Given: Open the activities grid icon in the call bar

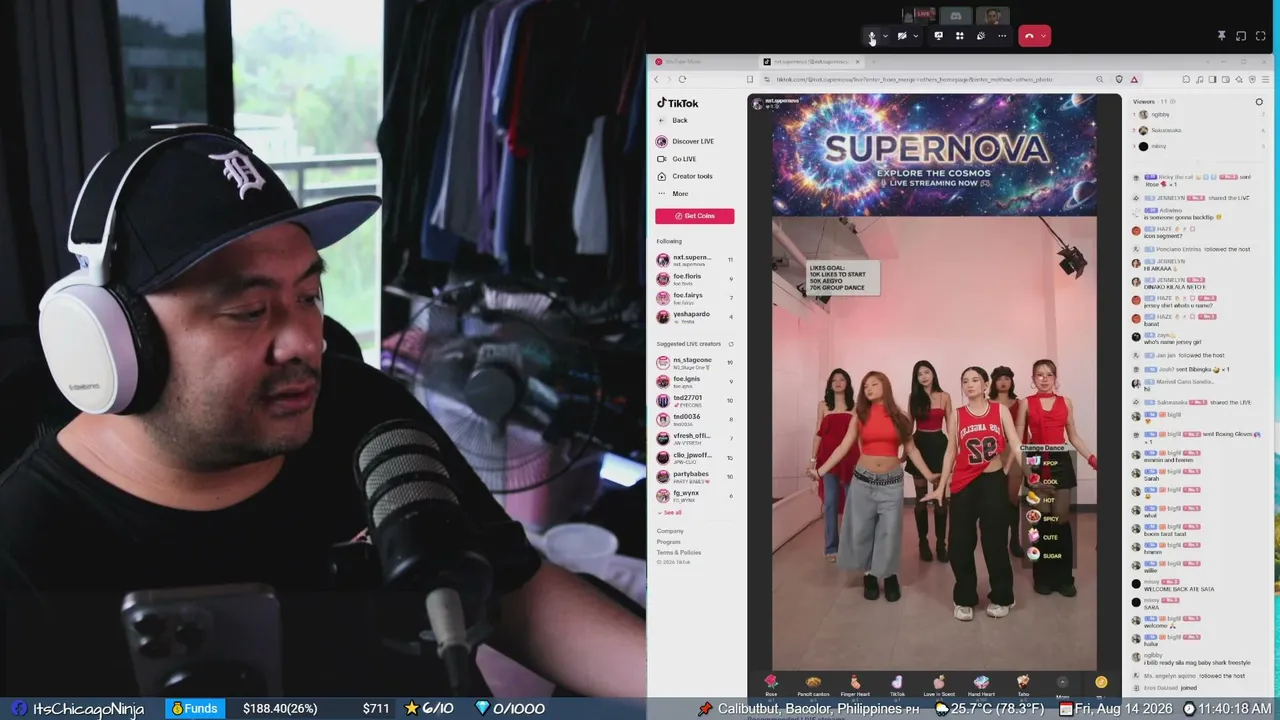Looking at the screenshot, I should click(959, 36).
